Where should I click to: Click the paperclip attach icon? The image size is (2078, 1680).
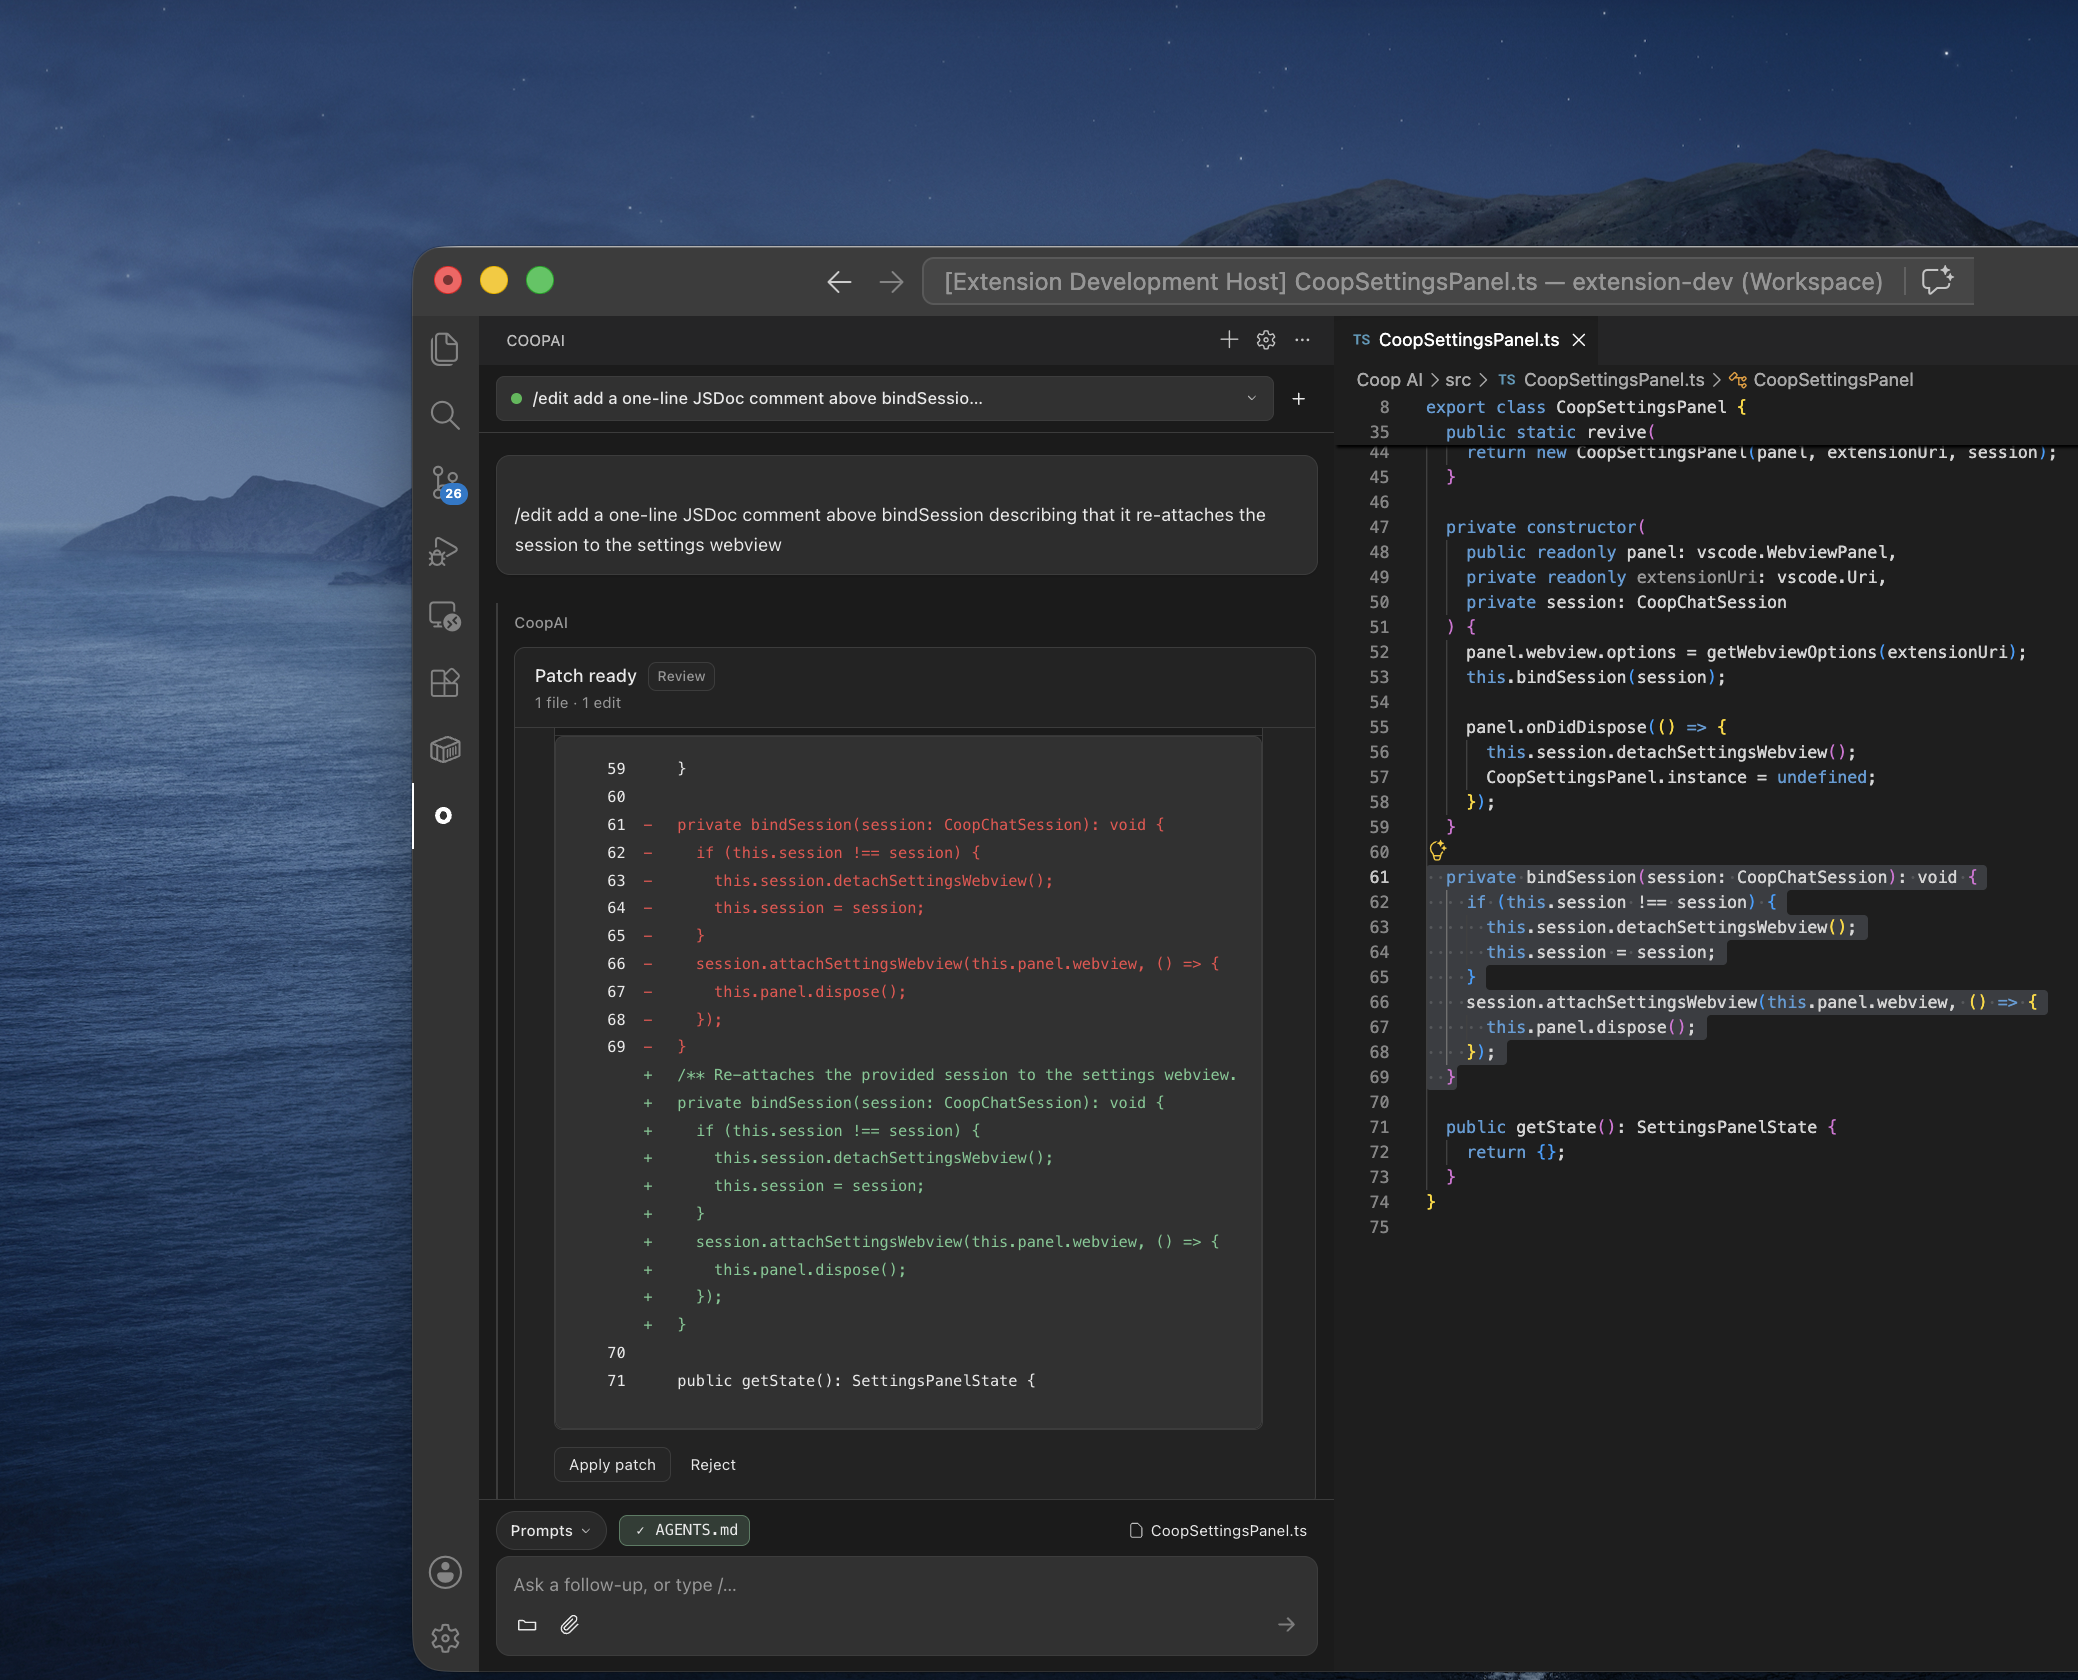point(569,1625)
